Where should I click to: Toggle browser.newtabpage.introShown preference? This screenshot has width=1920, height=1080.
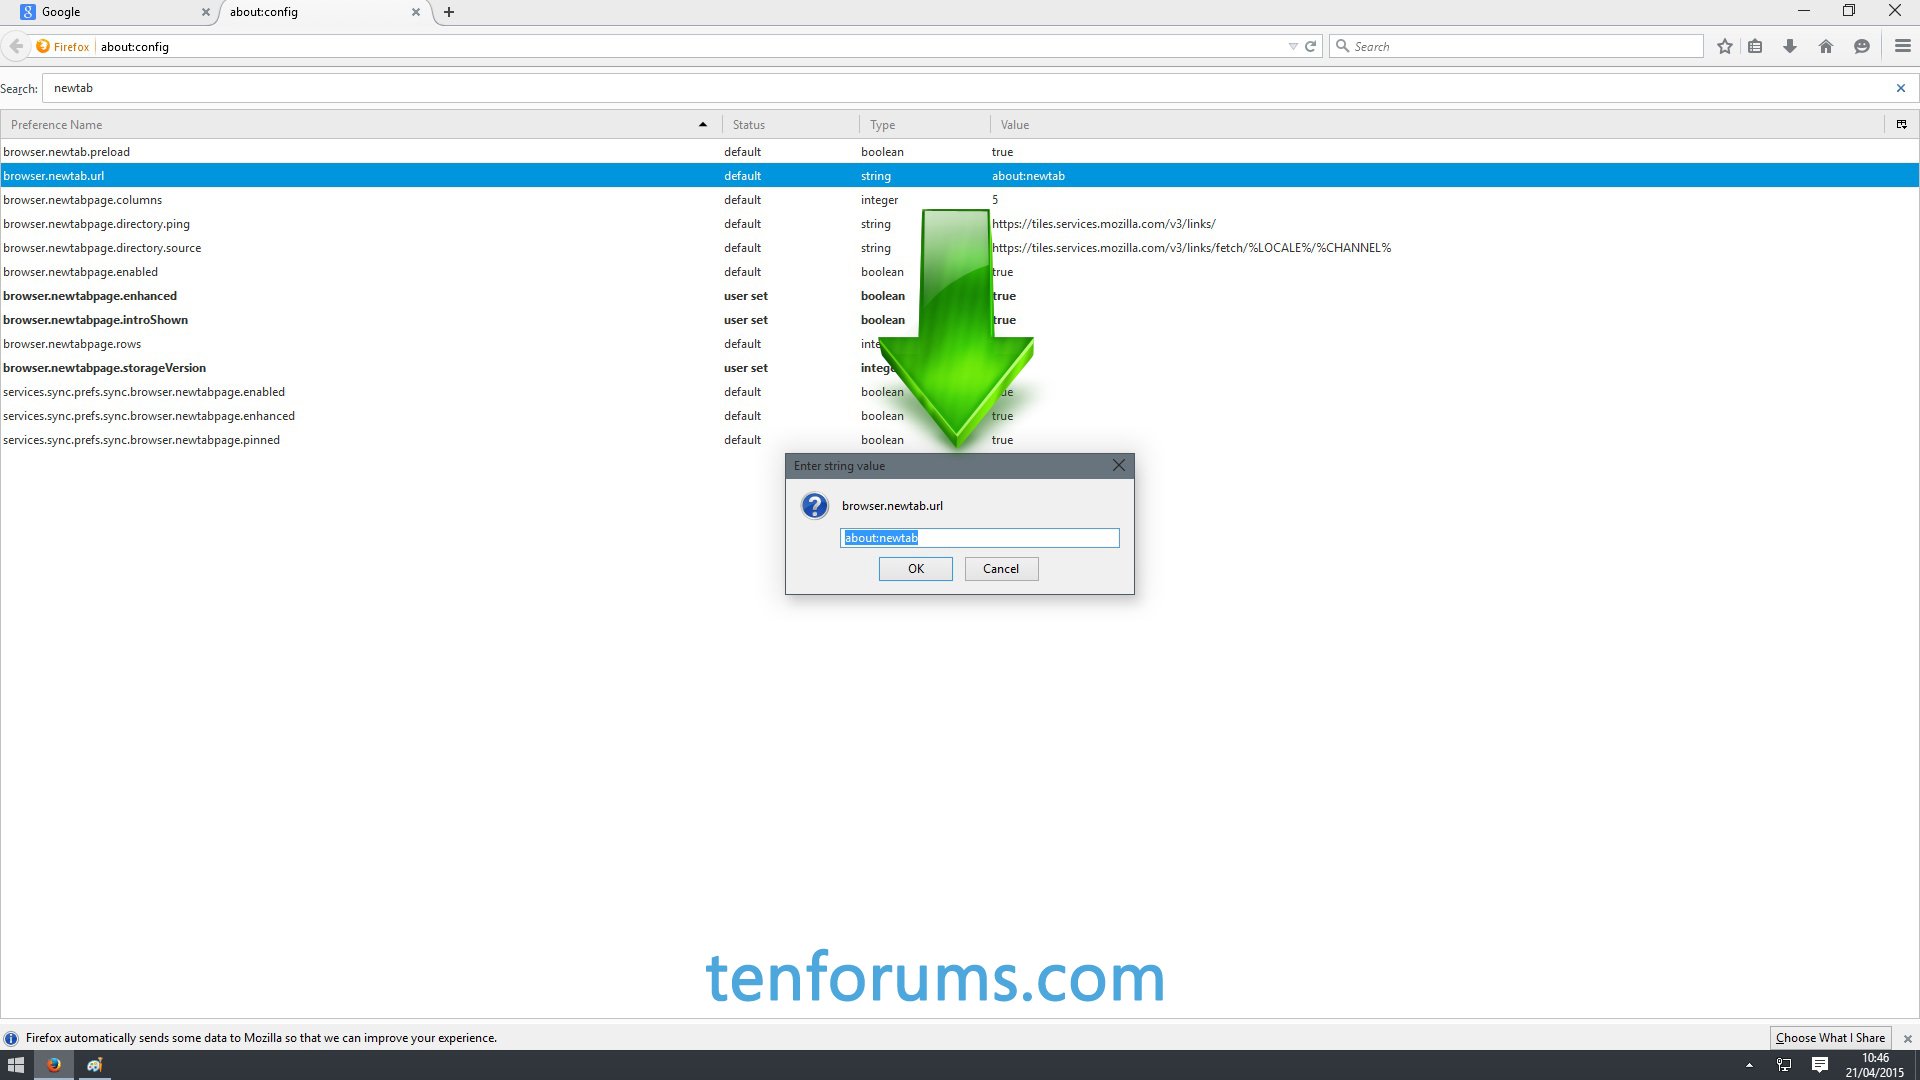click(x=95, y=319)
